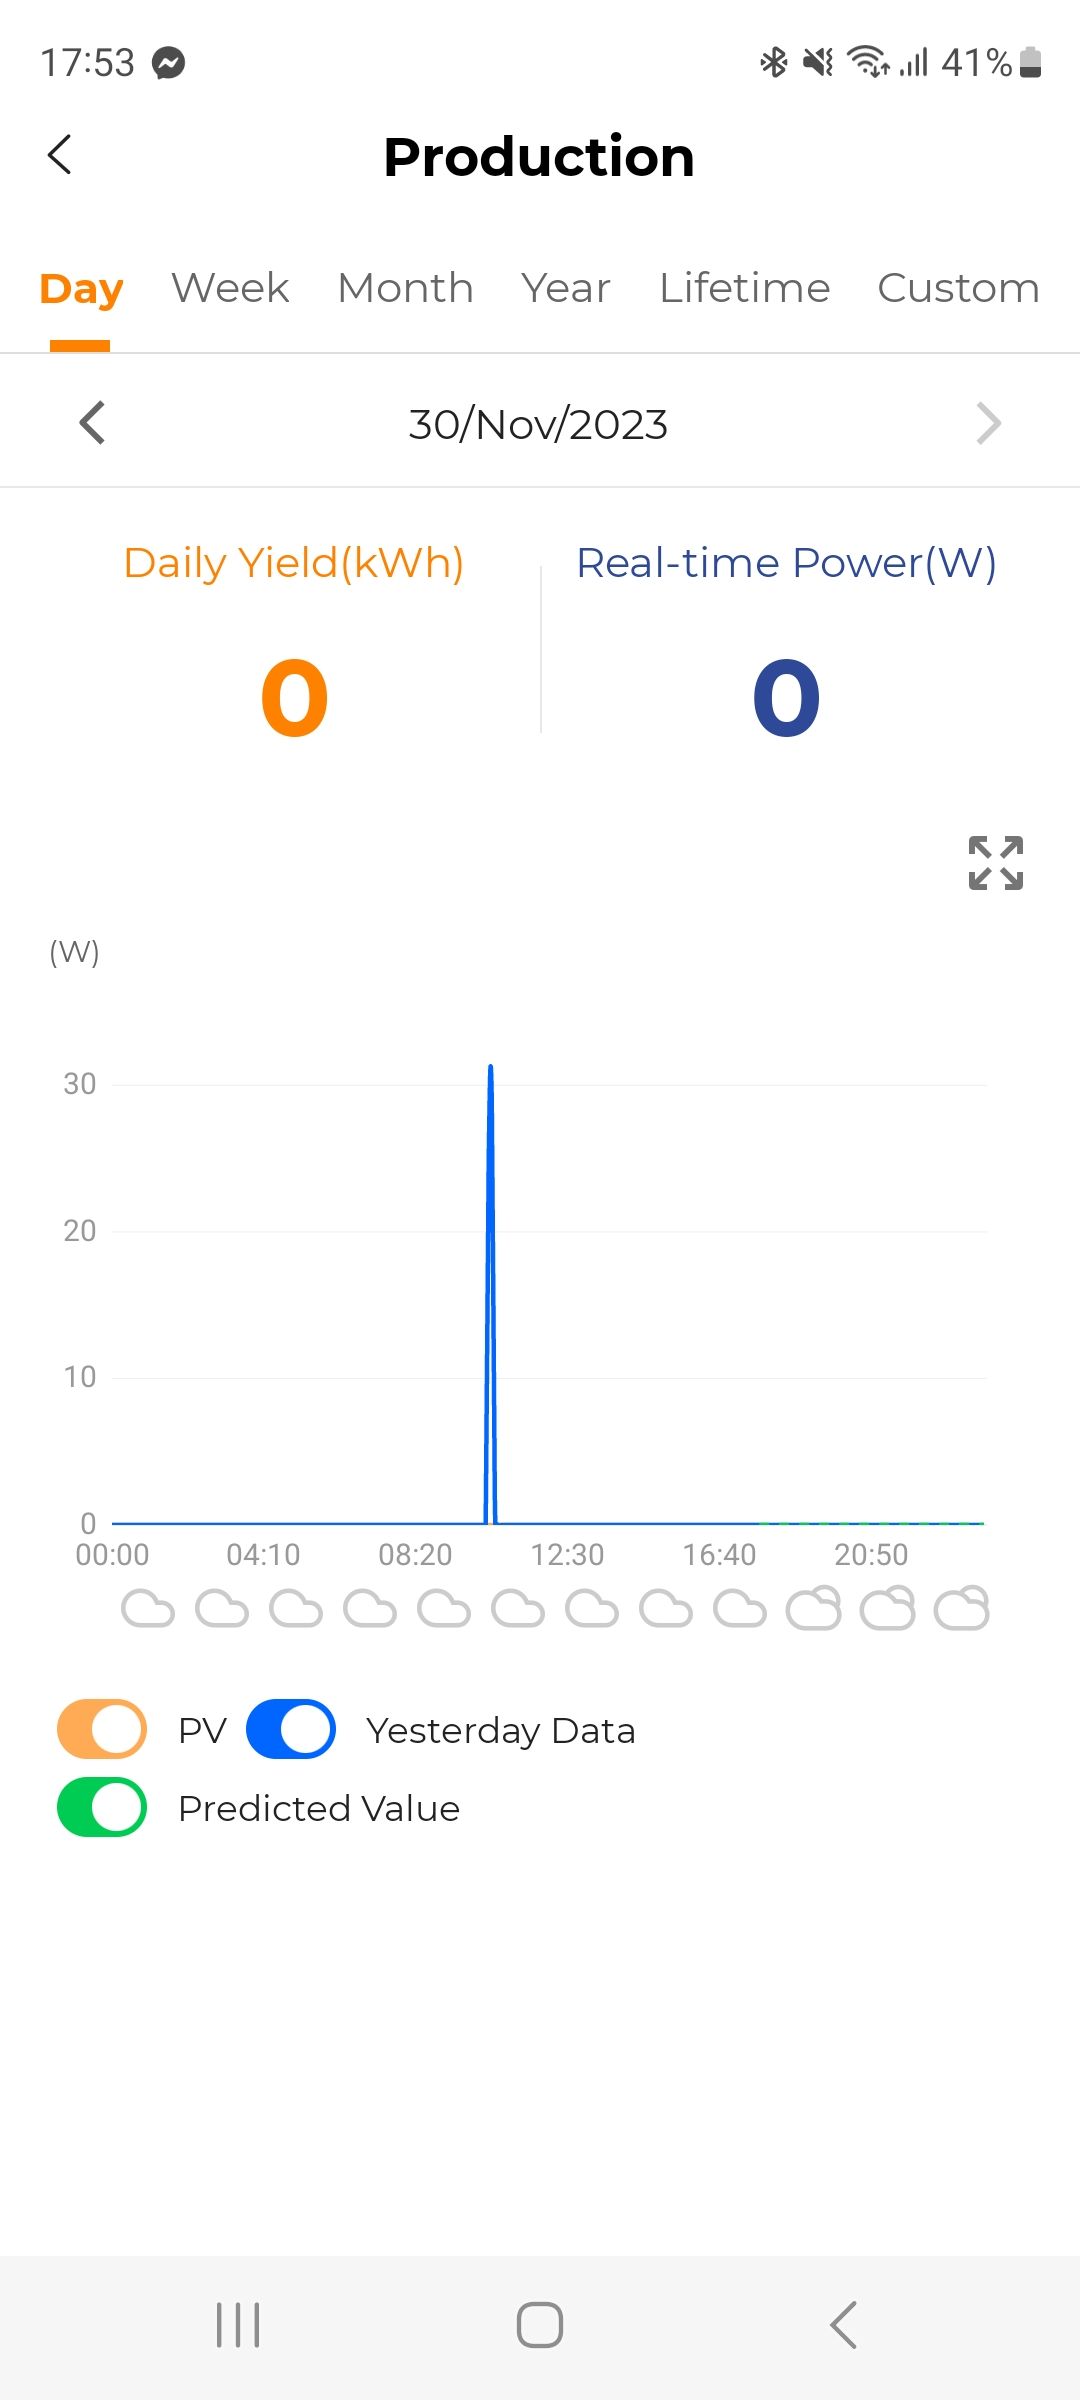
Task: Tap the Android home button
Action: click(540, 2325)
